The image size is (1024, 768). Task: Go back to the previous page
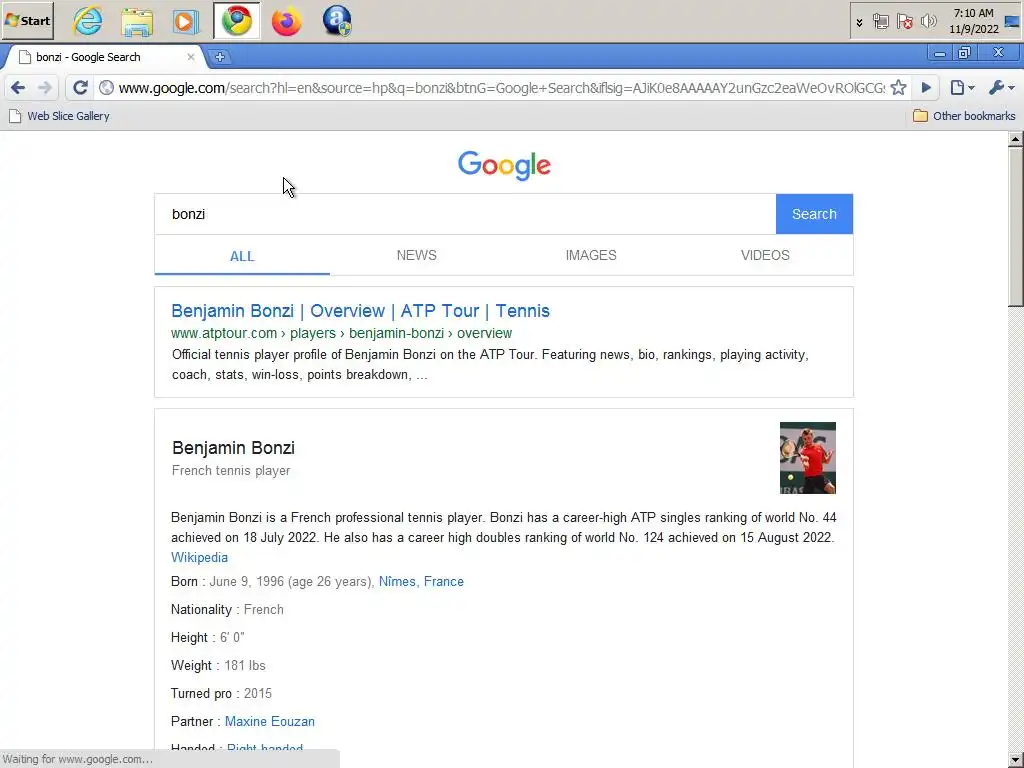(x=18, y=88)
